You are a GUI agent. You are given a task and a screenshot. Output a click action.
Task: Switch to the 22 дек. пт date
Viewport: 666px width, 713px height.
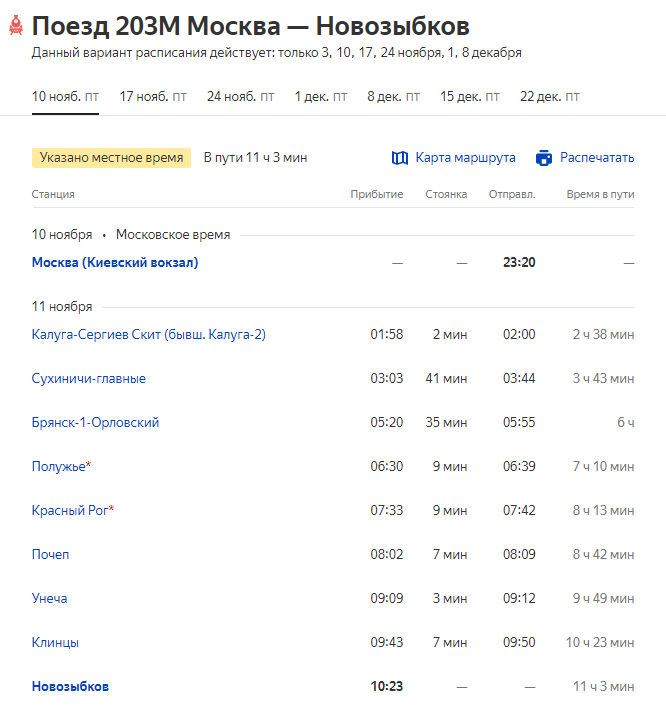tap(550, 96)
